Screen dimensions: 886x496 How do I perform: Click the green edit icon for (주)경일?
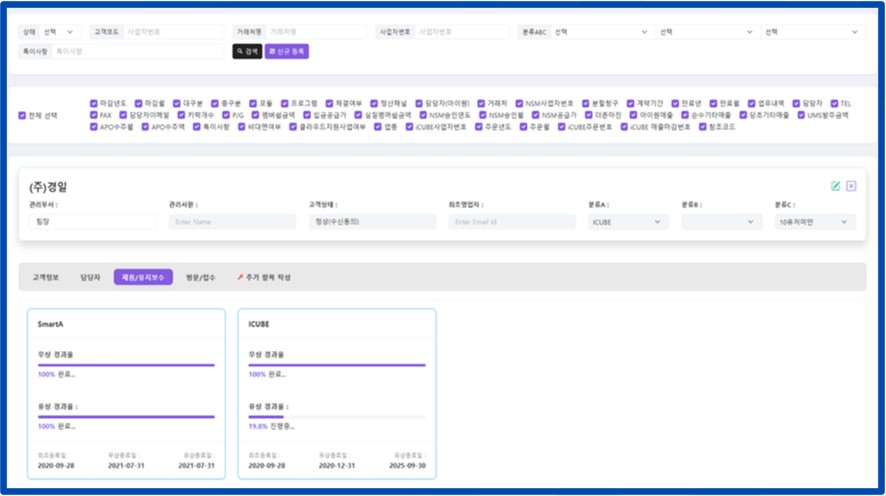tap(836, 186)
